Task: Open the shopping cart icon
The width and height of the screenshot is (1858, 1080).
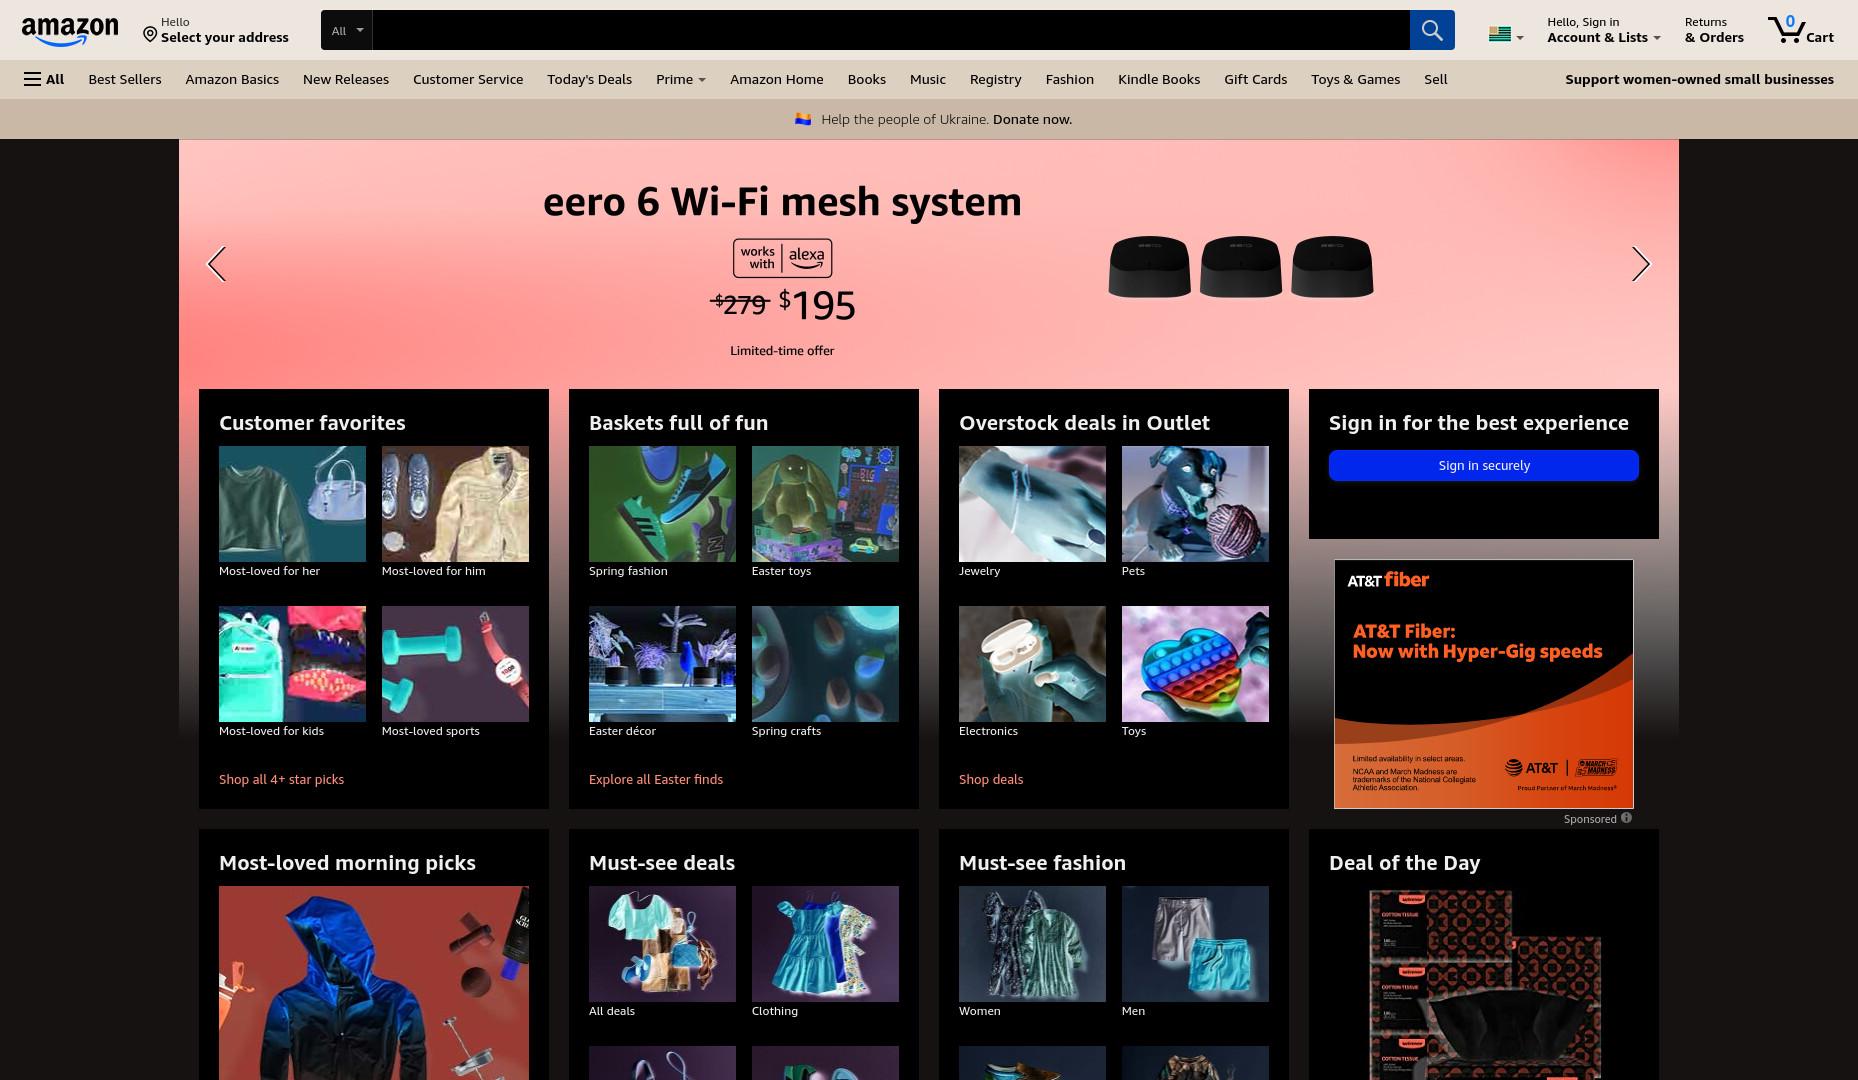Action: tap(1800, 30)
